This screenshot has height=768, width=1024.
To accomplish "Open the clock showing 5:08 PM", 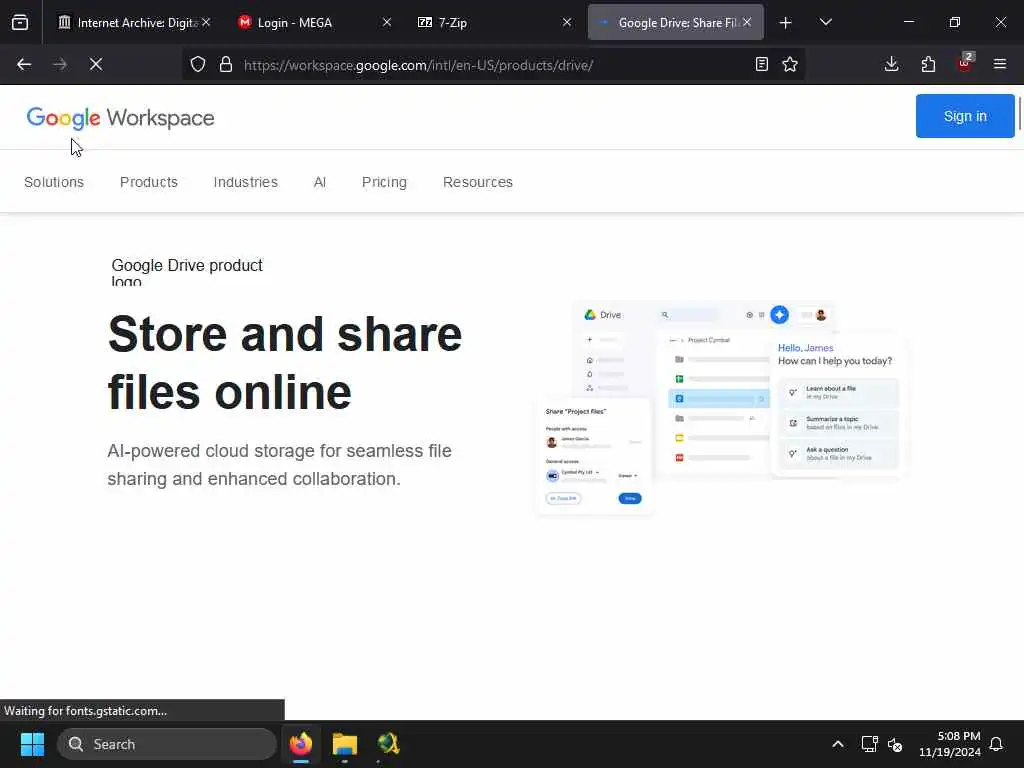I will 950,744.
